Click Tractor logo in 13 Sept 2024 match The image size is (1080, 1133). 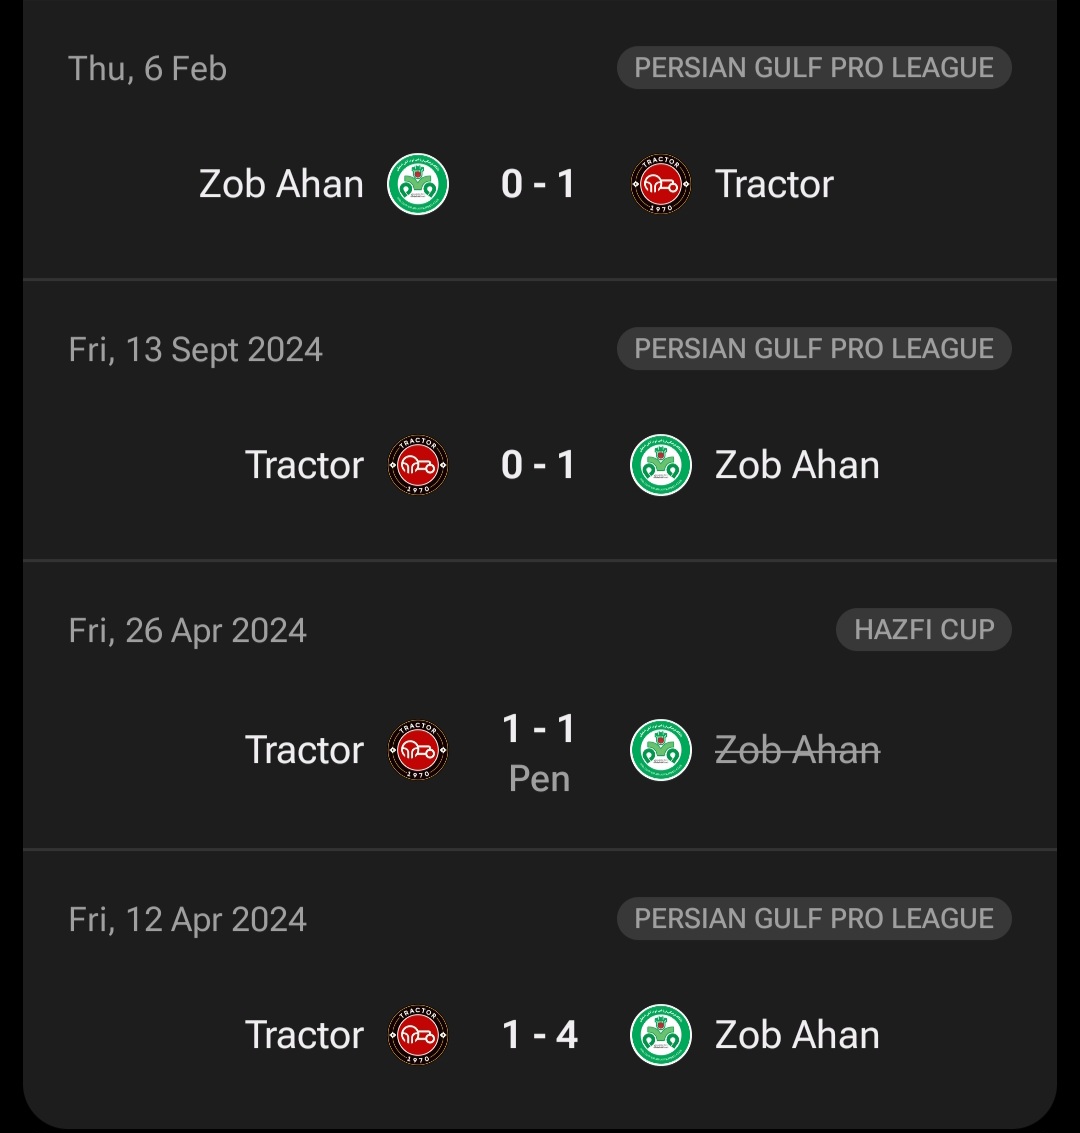418,465
